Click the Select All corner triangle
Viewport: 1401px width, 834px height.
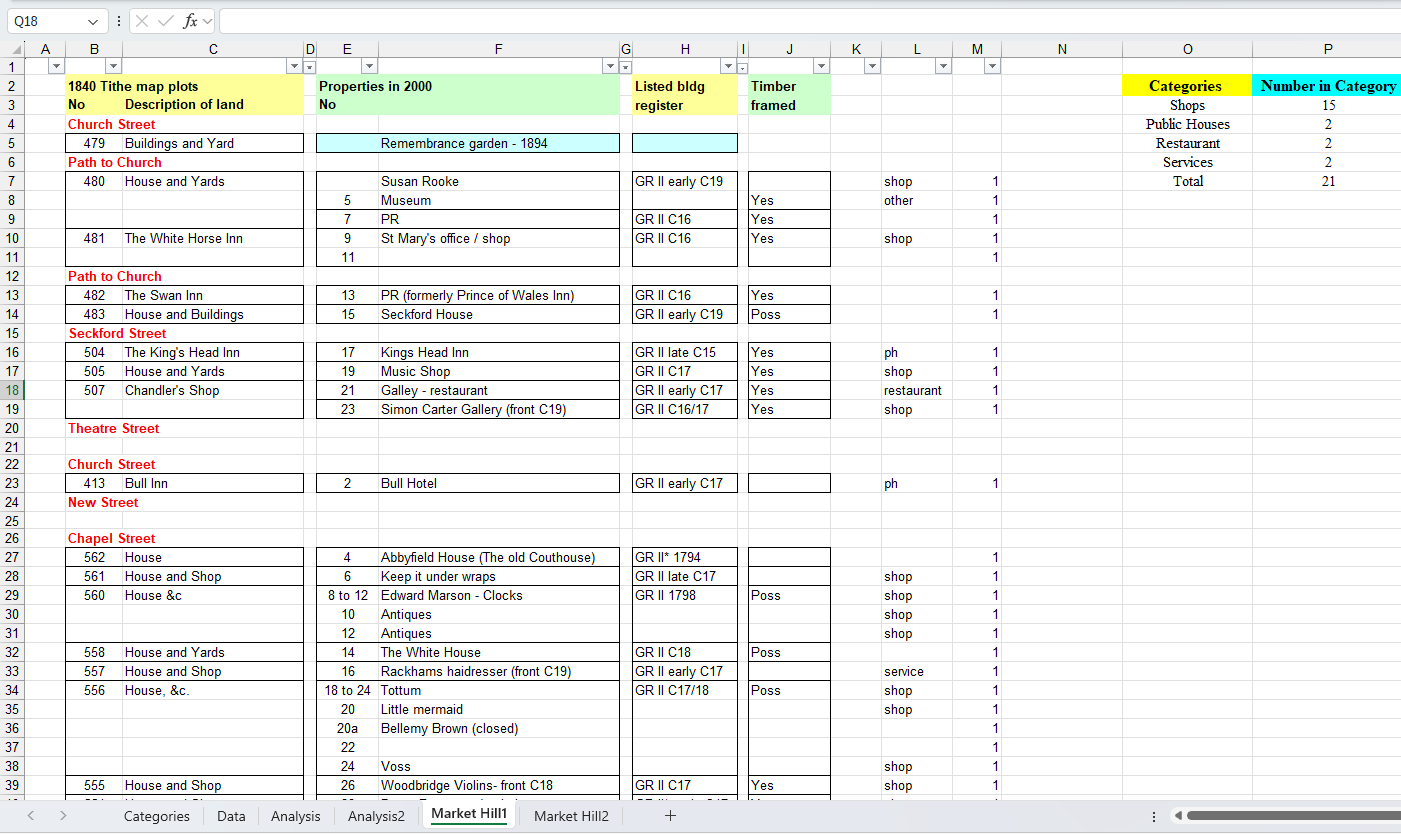coord(17,49)
